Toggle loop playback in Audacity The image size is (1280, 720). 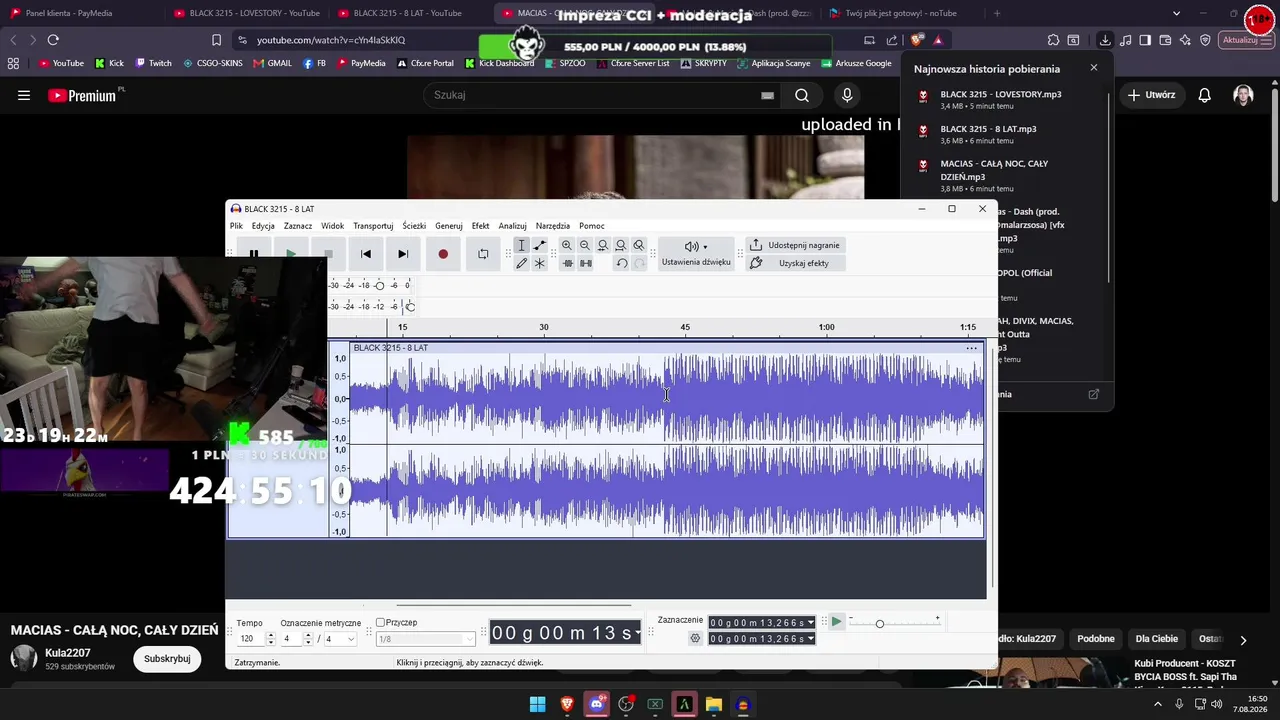[483, 254]
